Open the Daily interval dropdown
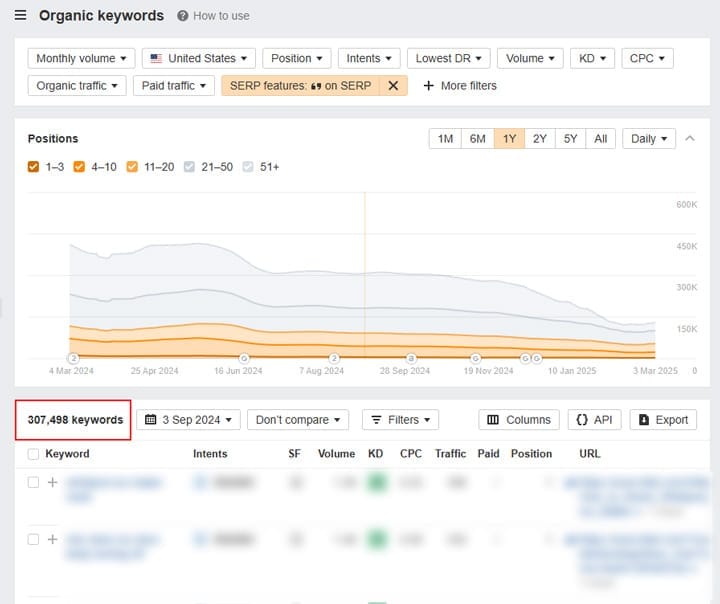Image resolution: width=720 pixels, height=604 pixels. click(x=649, y=138)
